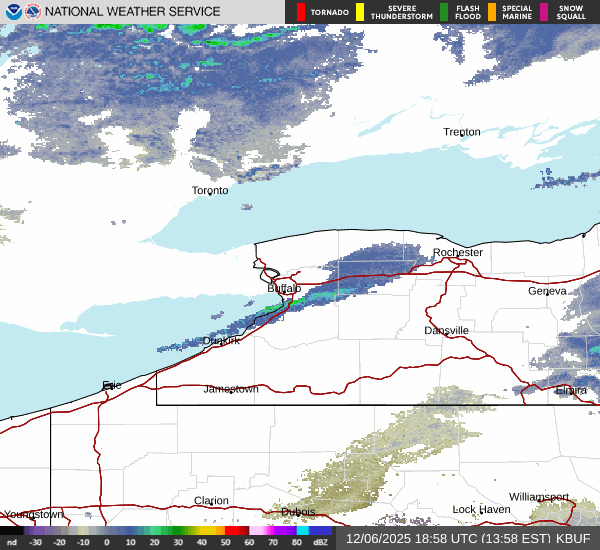
Task: Click the Dansville city label
Action: 446,330
